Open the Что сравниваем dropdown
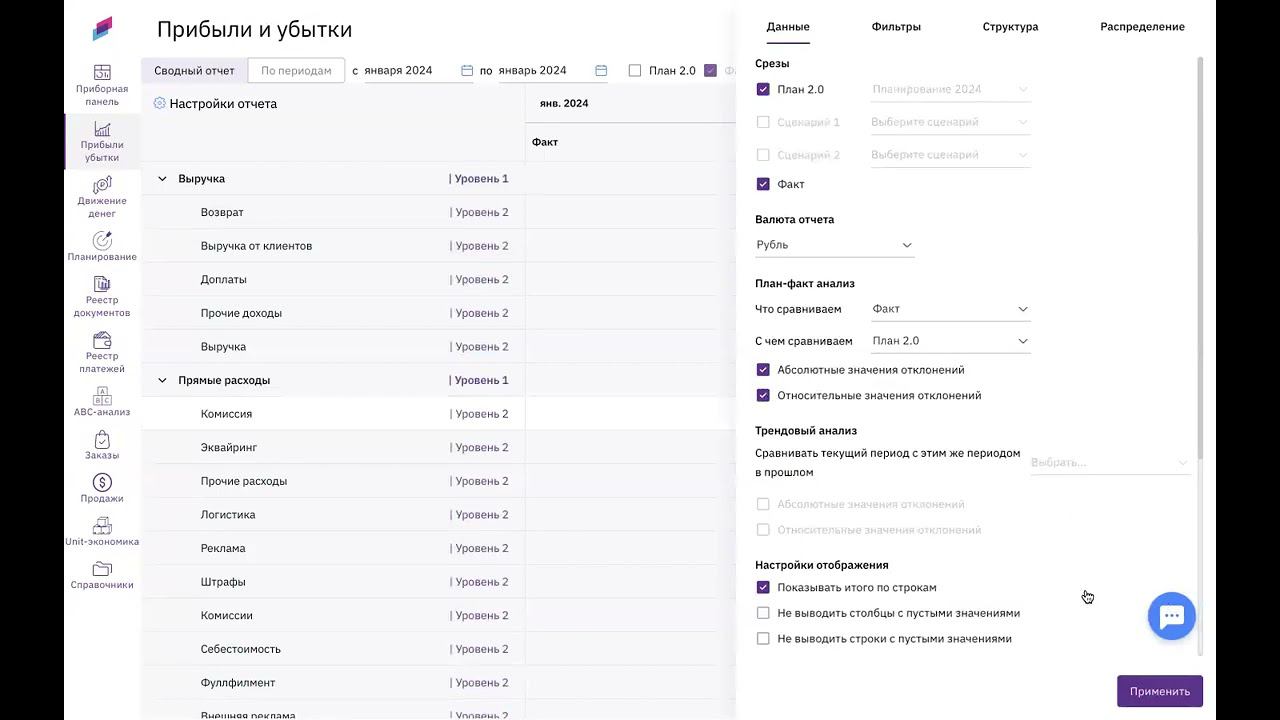The width and height of the screenshot is (1280, 720). pyautogui.click(x=949, y=309)
